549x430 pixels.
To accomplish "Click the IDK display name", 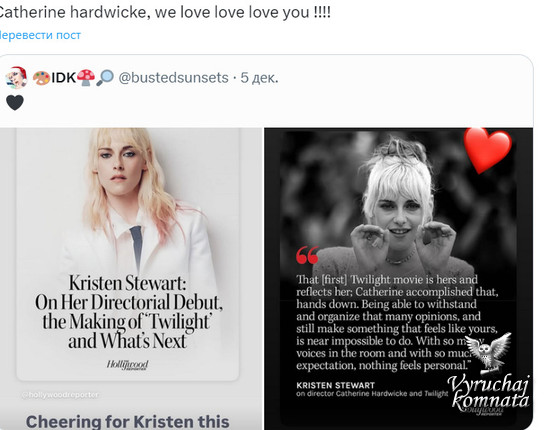I will coord(63,77).
